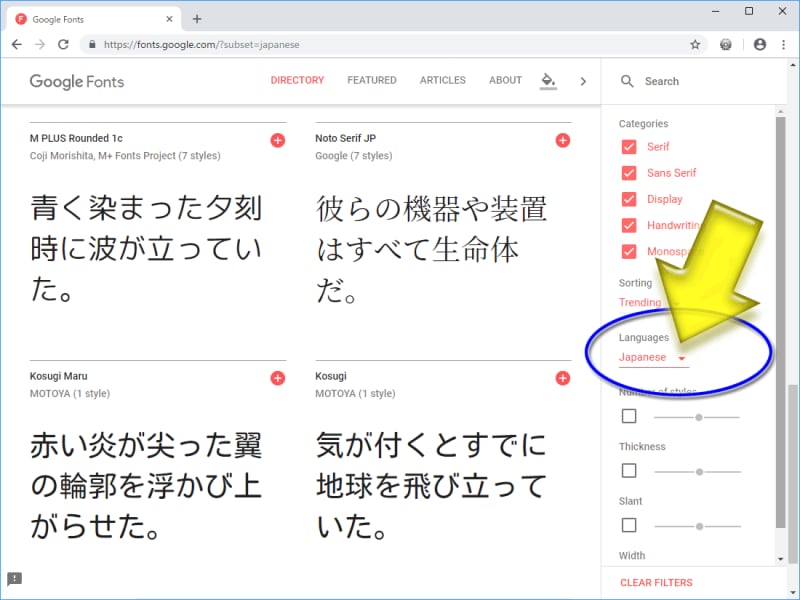Click the search magnifier icon in the sidebar
Viewport: 800px width, 600px height.
coord(626,81)
